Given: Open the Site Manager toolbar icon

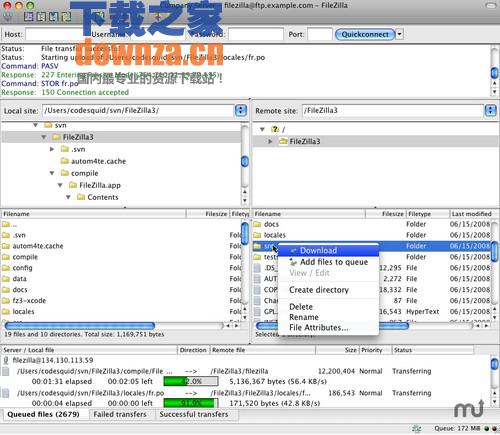Looking at the screenshot, I should pos(7,17).
